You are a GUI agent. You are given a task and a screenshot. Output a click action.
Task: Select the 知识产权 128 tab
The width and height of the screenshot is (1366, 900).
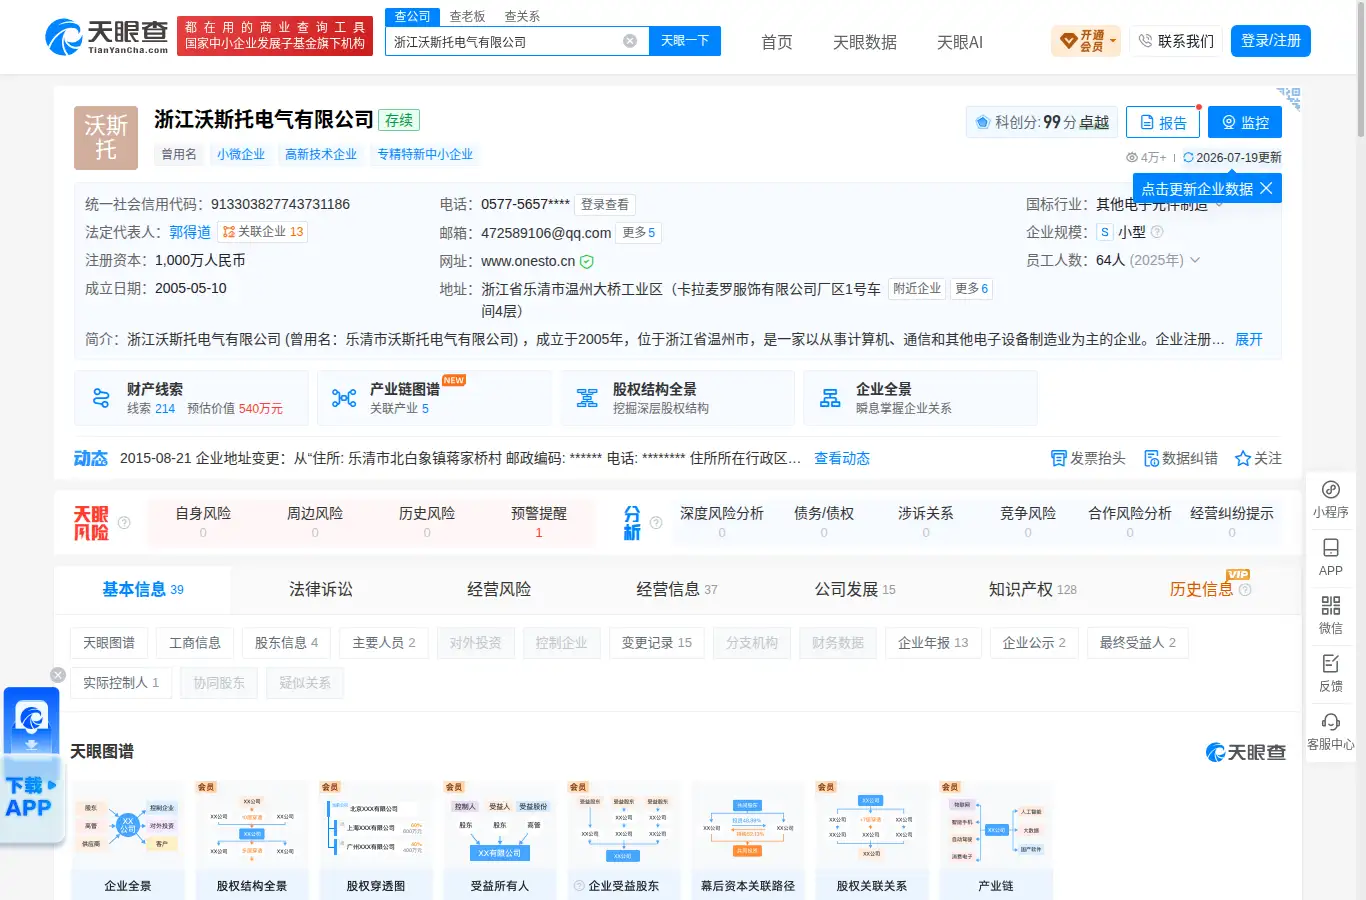tap(1033, 590)
